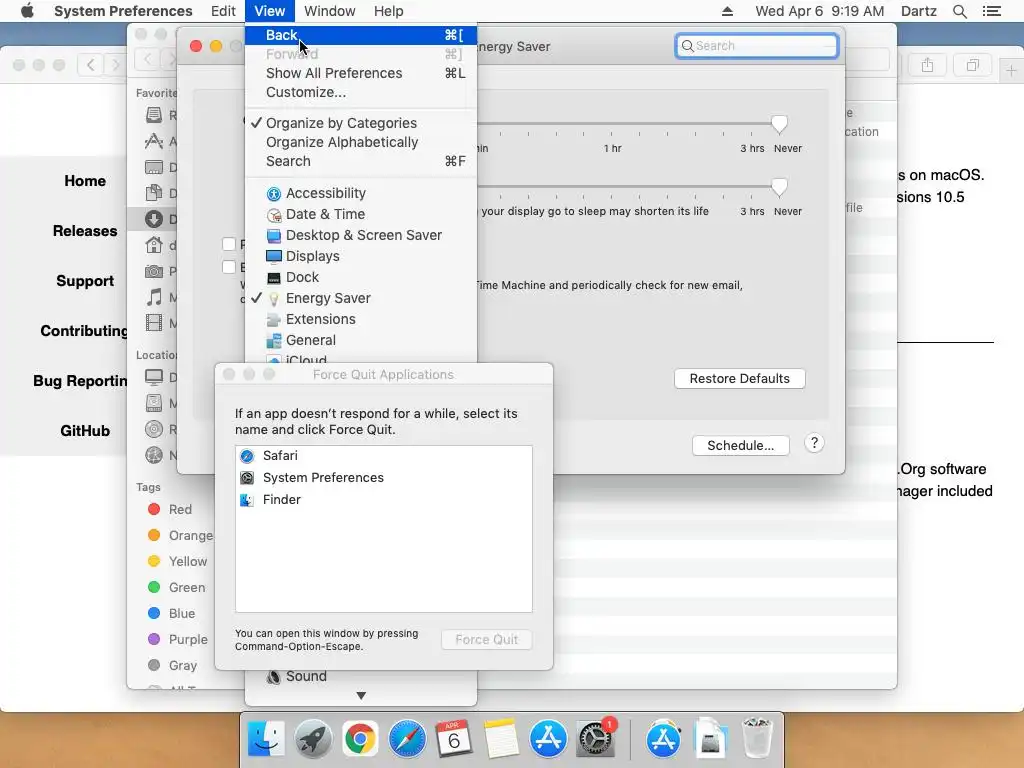The image size is (1024, 768).
Task: Click the upper sleep slider thumb
Action: (778, 124)
